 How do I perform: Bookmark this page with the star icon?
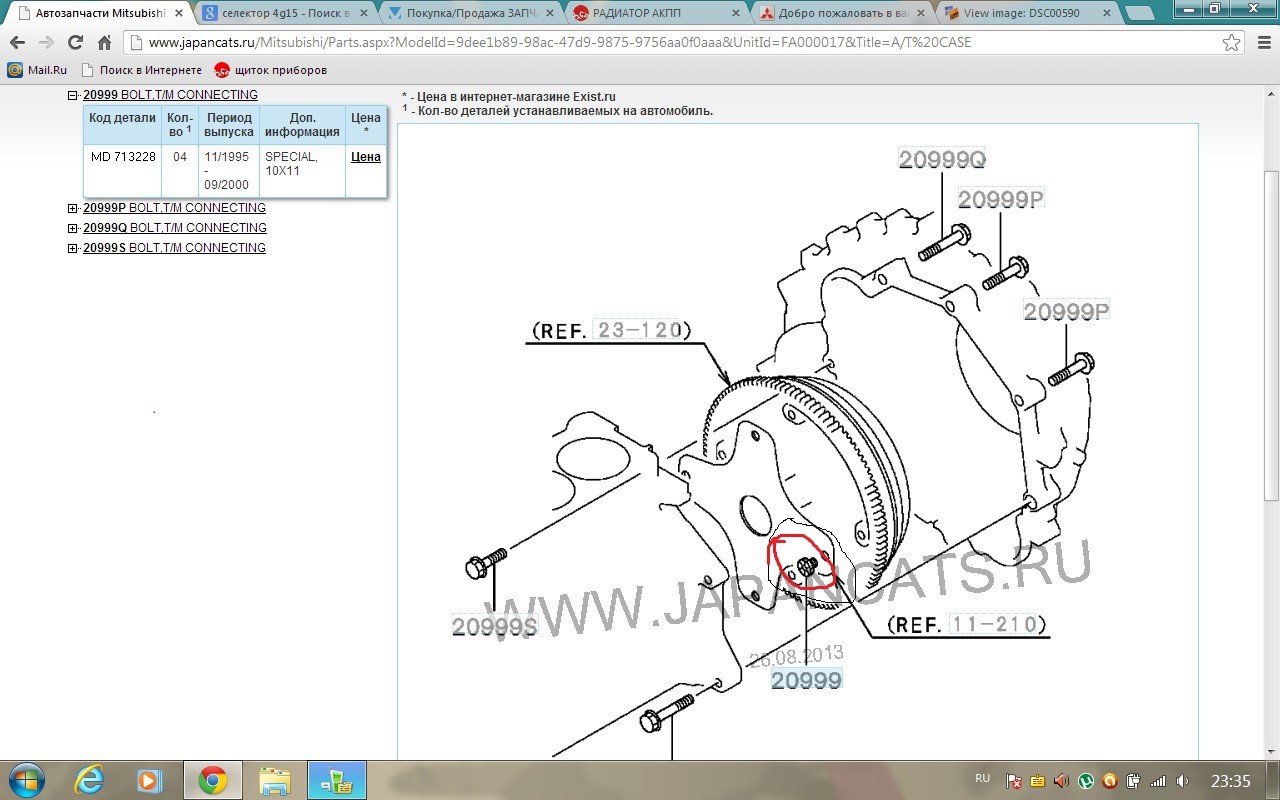(1232, 43)
